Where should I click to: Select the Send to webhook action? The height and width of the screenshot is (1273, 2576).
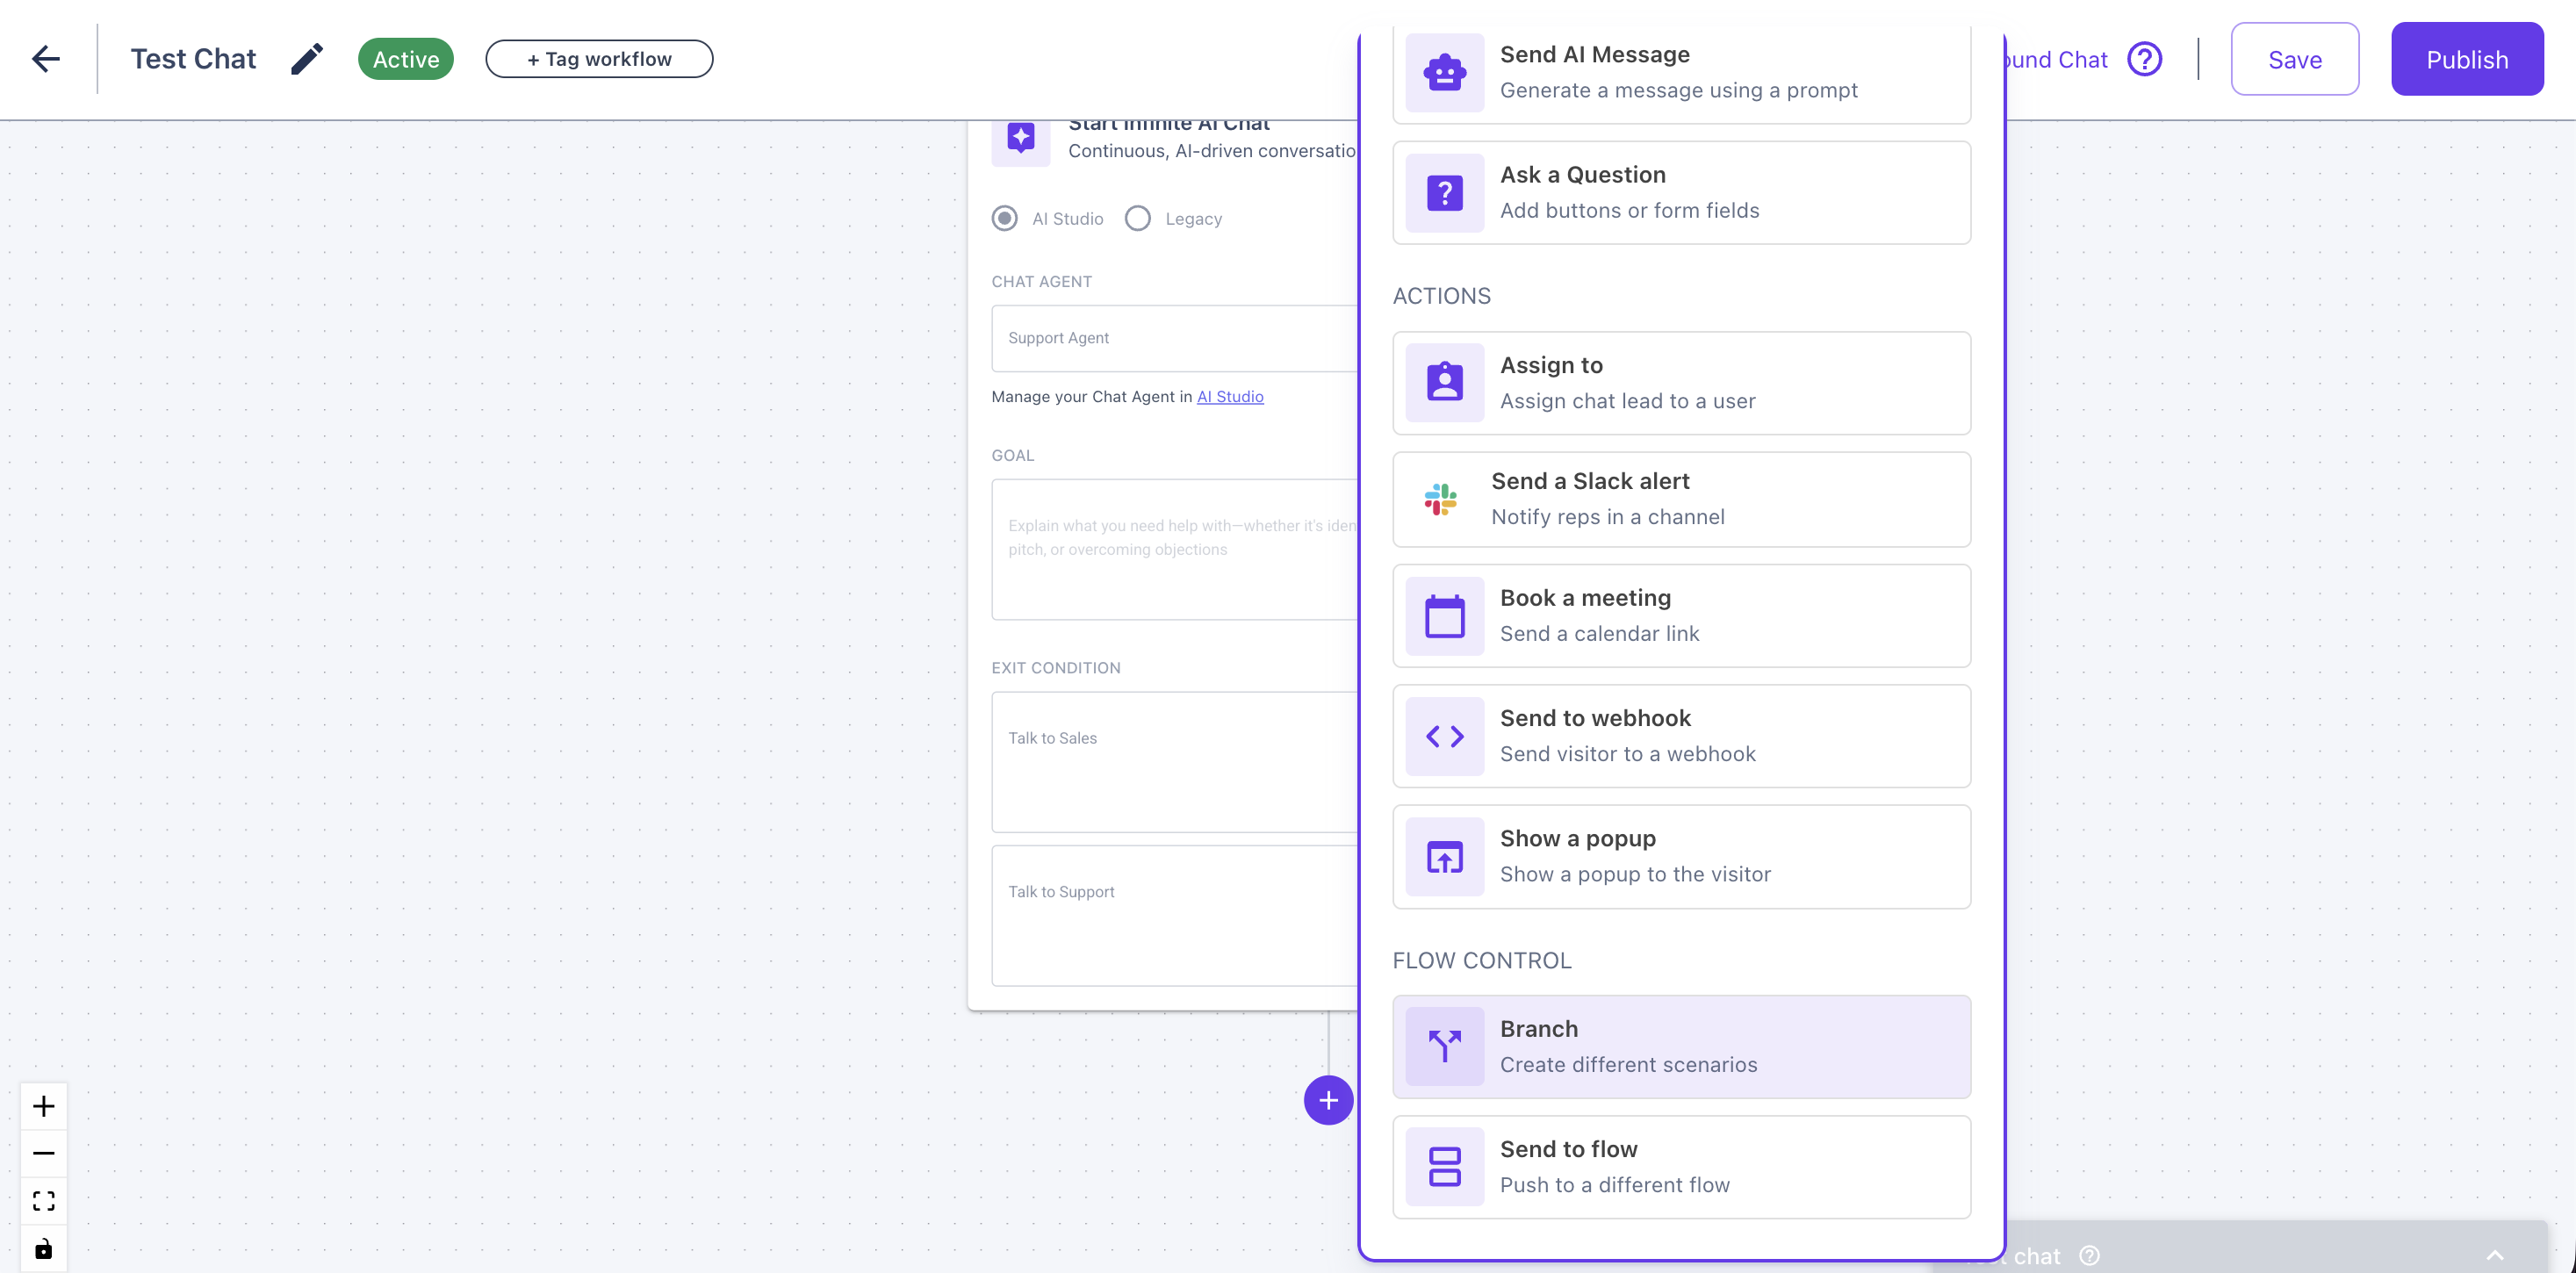[1681, 736]
